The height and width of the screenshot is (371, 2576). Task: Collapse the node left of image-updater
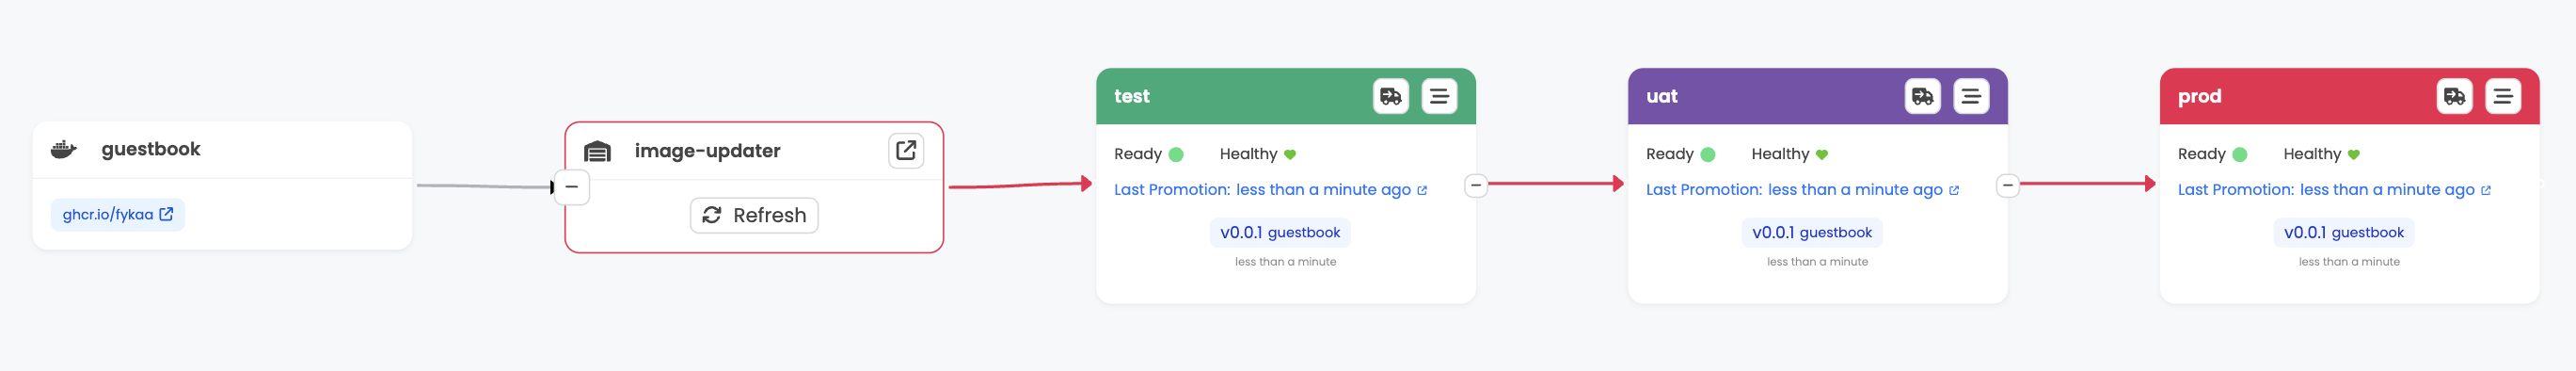pyautogui.click(x=572, y=187)
